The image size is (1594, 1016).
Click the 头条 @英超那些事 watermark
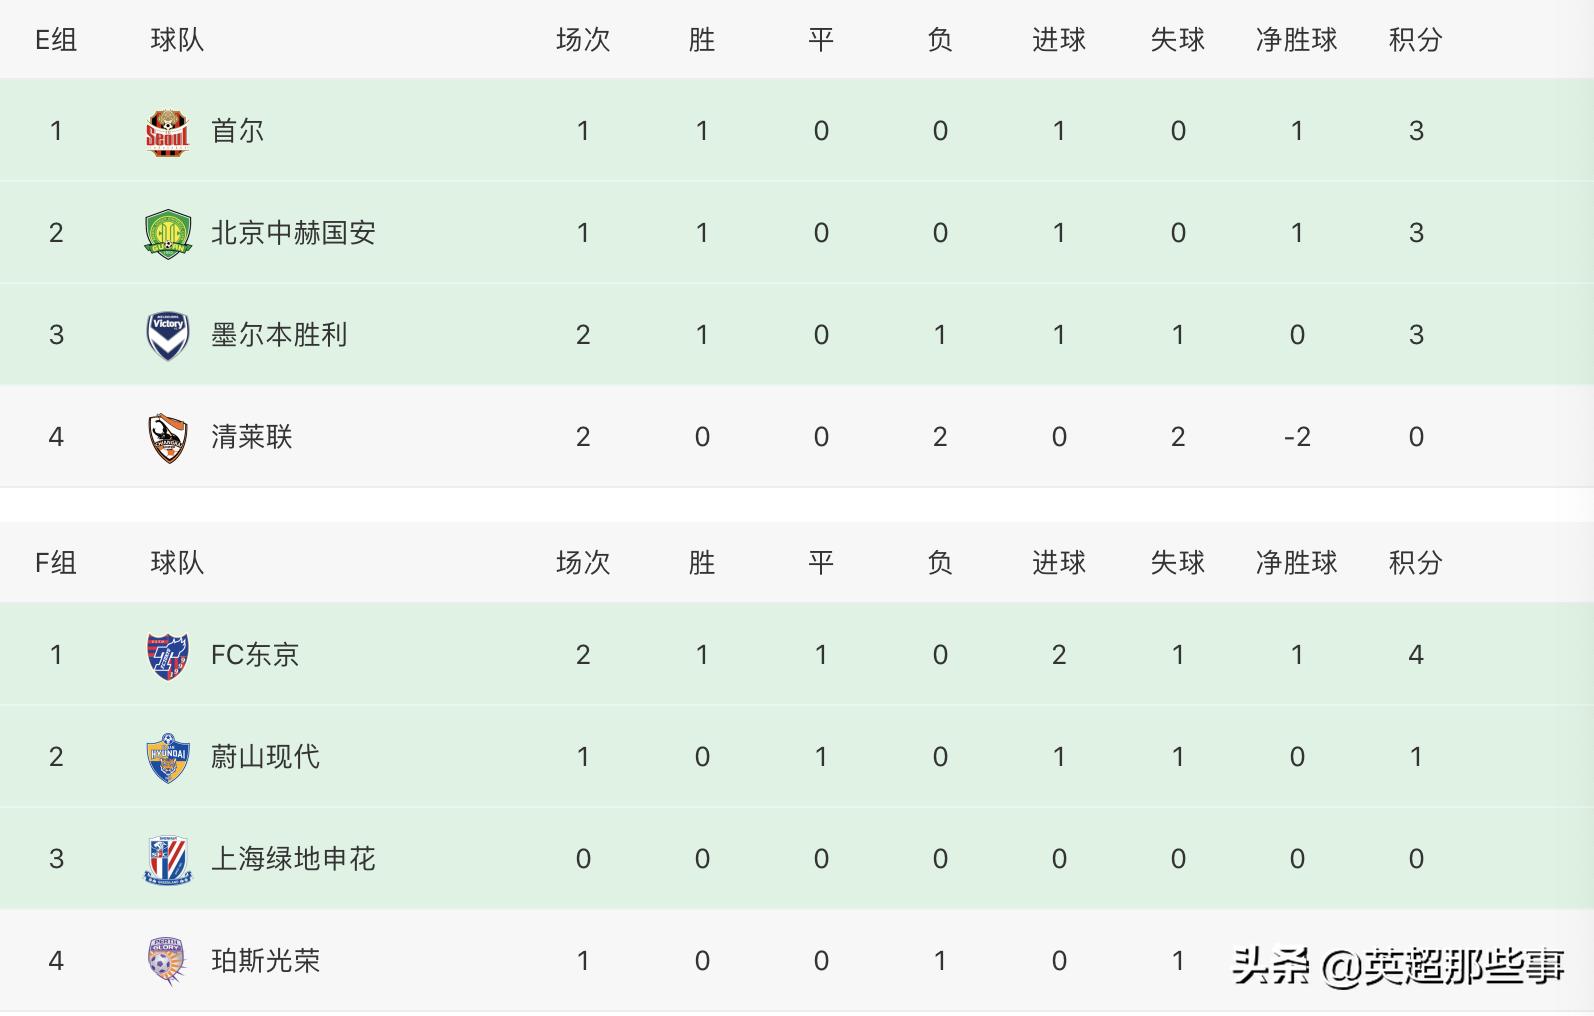(x=1398, y=966)
